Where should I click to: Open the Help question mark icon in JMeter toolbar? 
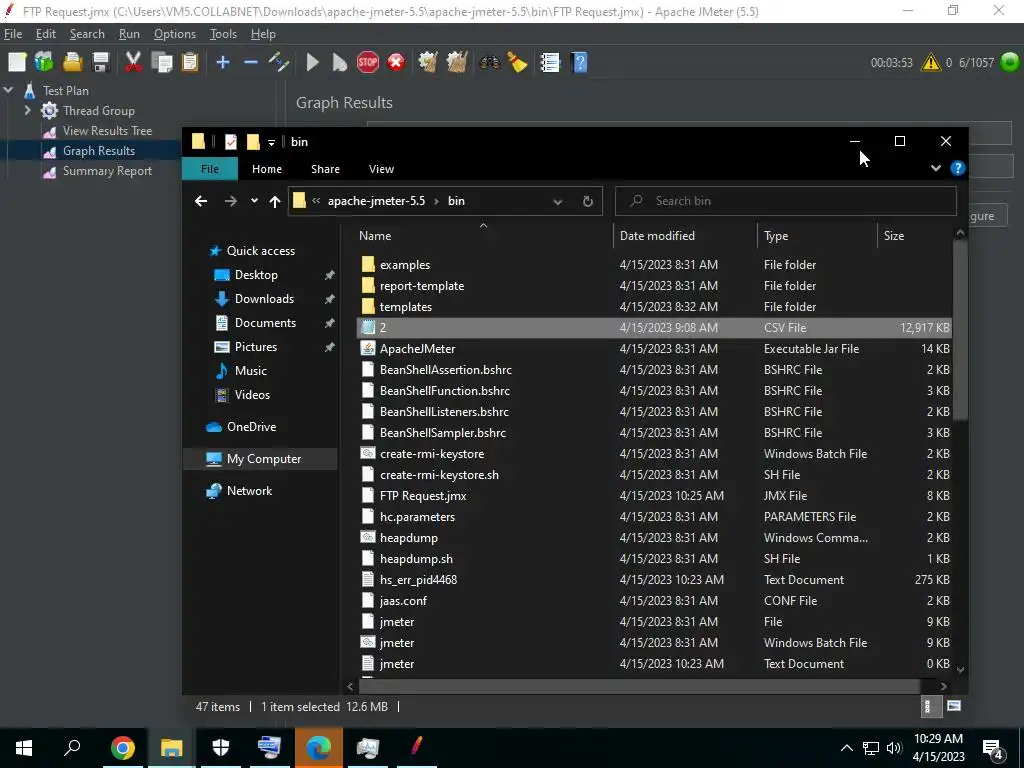pos(579,63)
